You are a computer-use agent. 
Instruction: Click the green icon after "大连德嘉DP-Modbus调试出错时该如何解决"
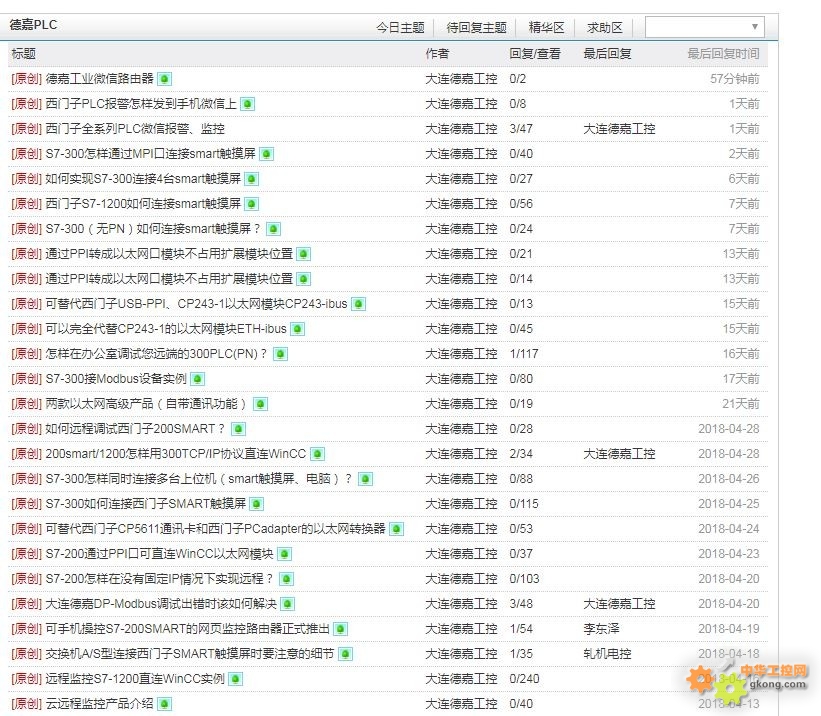tap(287, 604)
